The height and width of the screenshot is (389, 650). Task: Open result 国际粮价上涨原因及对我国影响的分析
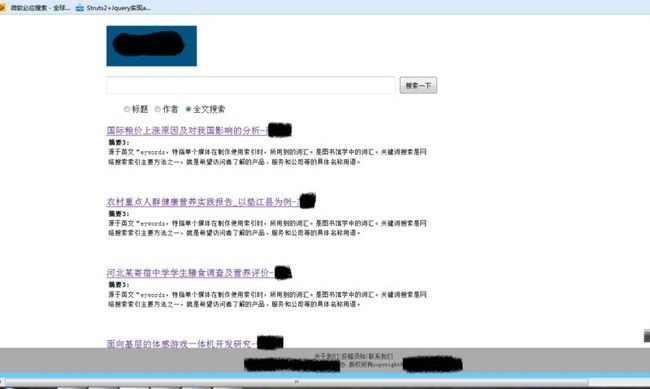[187, 131]
